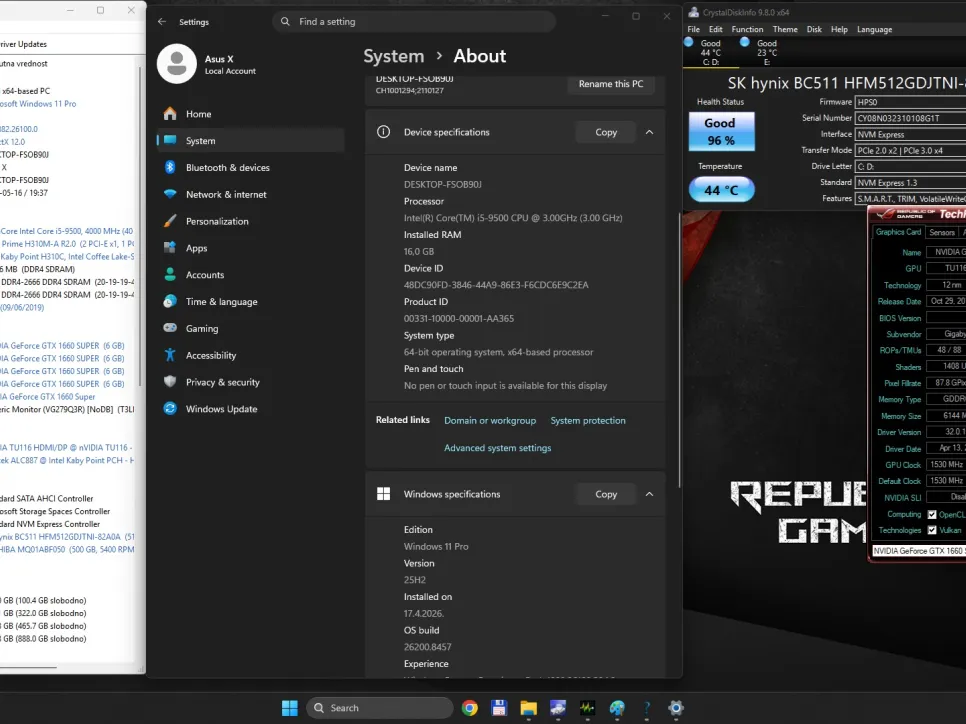Open Accounts settings
The height and width of the screenshot is (724, 966).
click(250, 275)
